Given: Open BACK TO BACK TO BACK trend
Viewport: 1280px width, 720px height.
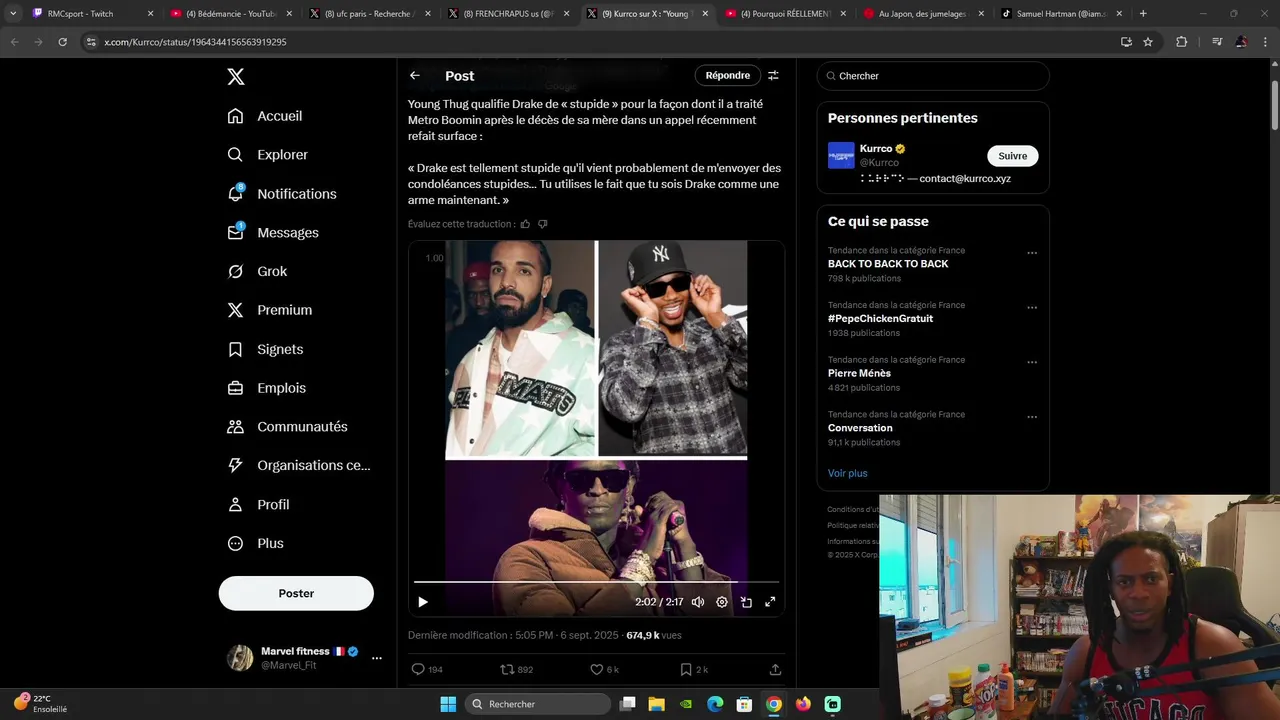Looking at the screenshot, I should pos(888,264).
